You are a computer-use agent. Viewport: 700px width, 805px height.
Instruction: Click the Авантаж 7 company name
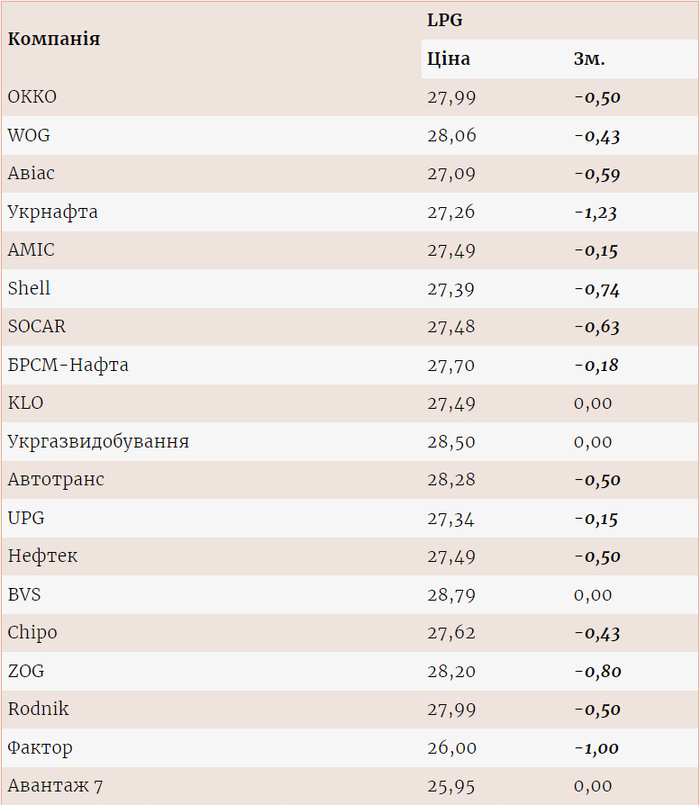click(x=55, y=786)
